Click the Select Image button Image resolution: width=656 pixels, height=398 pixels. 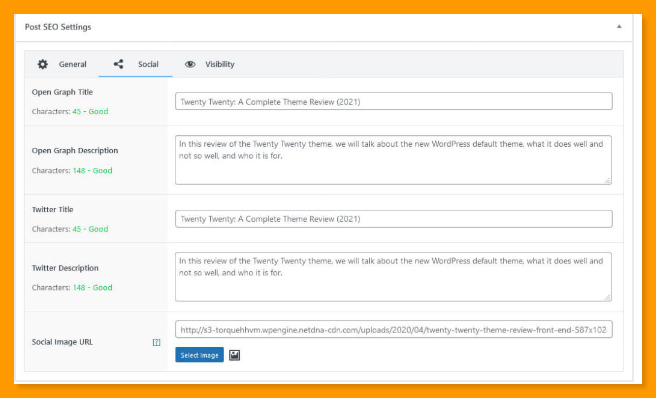(x=200, y=355)
